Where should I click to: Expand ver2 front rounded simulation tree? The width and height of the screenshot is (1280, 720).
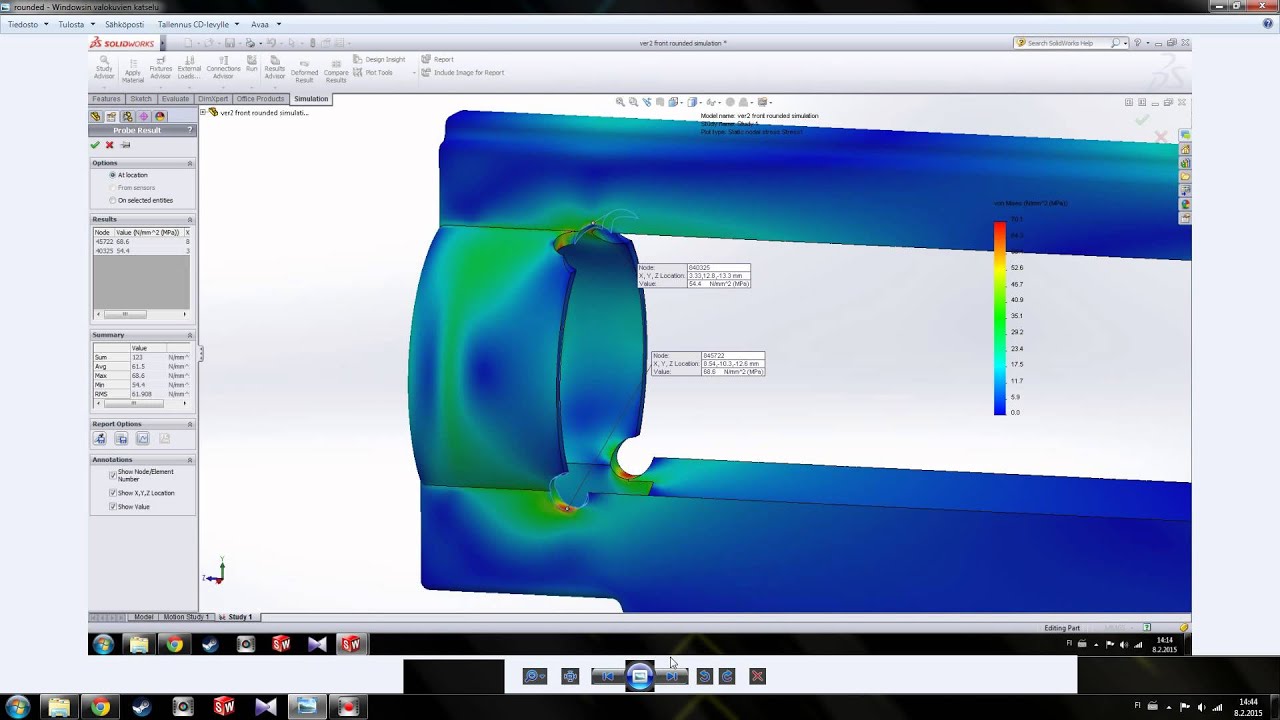click(203, 112)
